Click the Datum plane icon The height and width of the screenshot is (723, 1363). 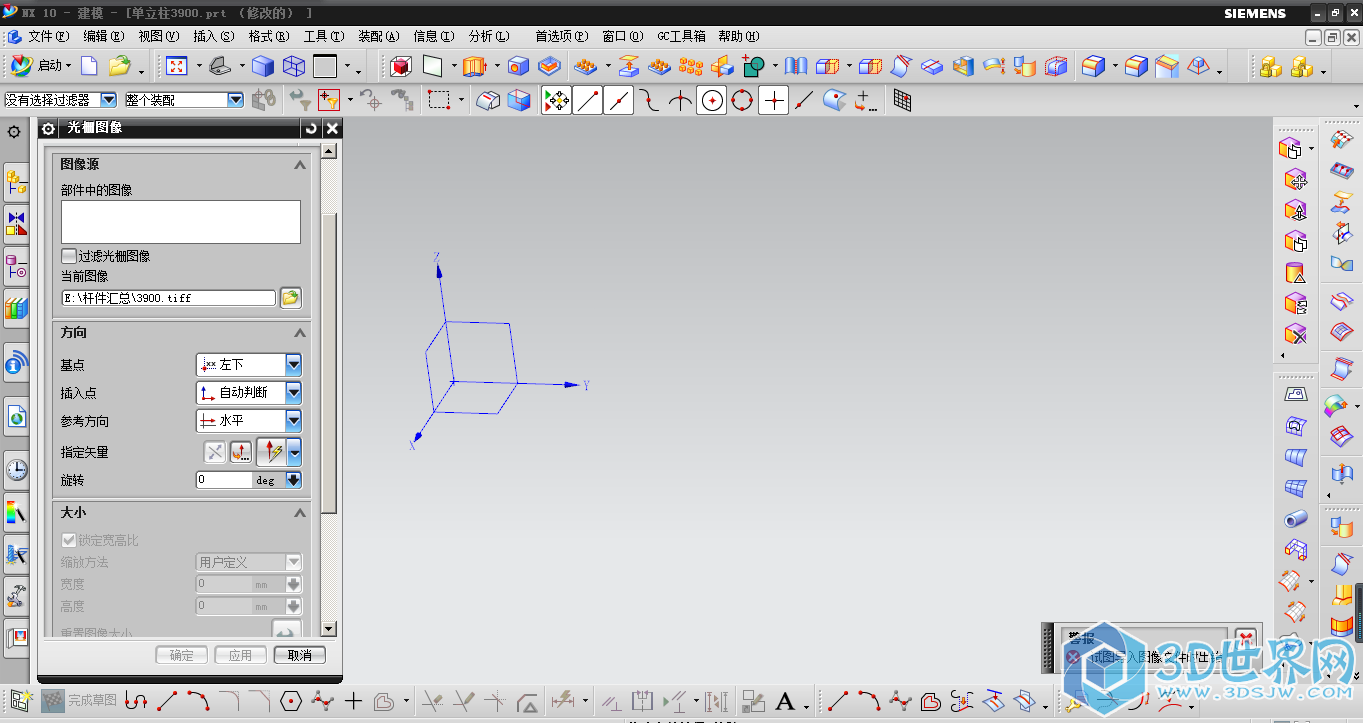point(432,67)
